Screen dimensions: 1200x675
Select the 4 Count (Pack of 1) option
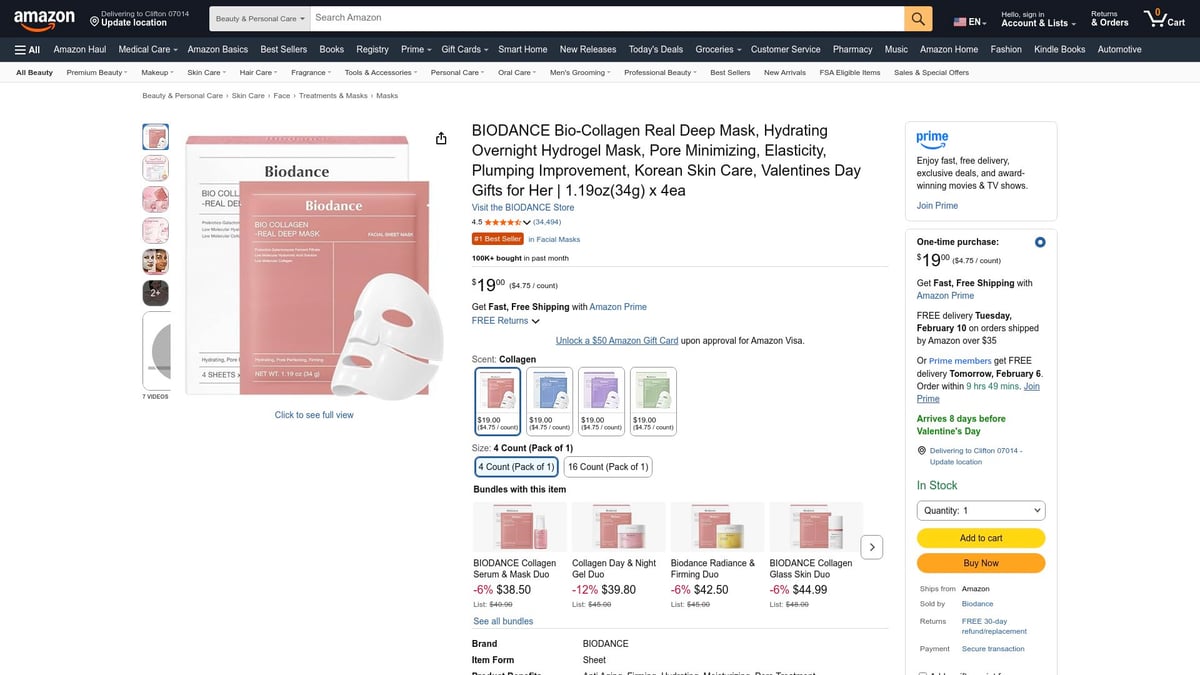coord(517,466)
